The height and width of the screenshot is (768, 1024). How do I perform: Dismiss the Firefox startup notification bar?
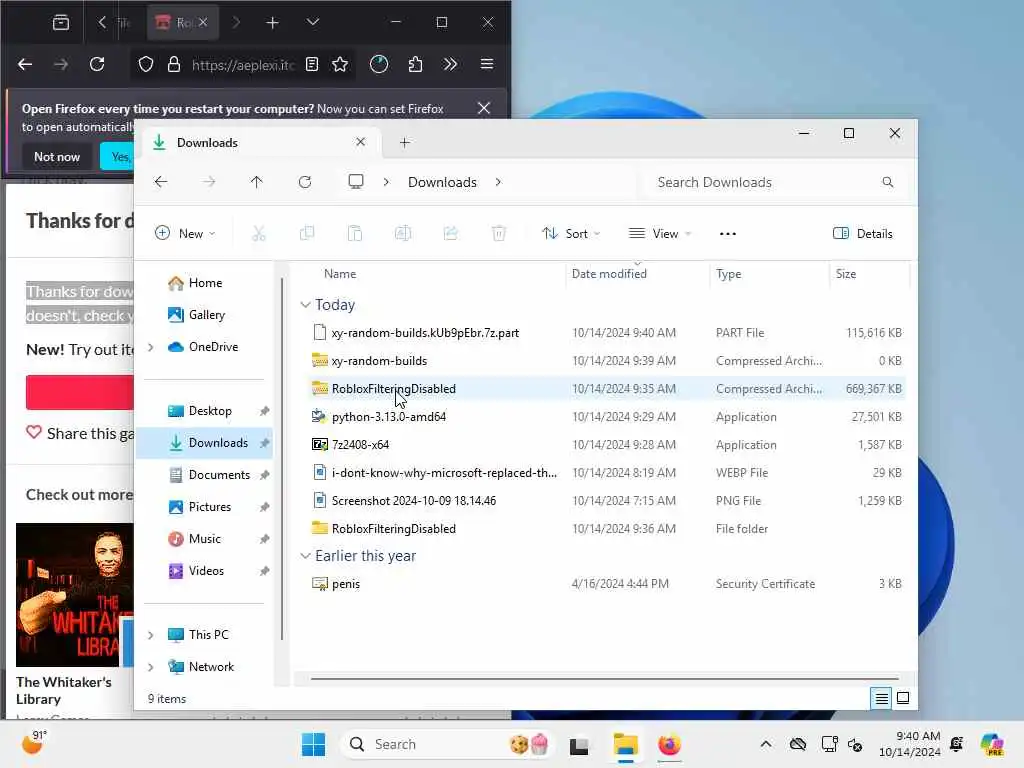(484, 108)
